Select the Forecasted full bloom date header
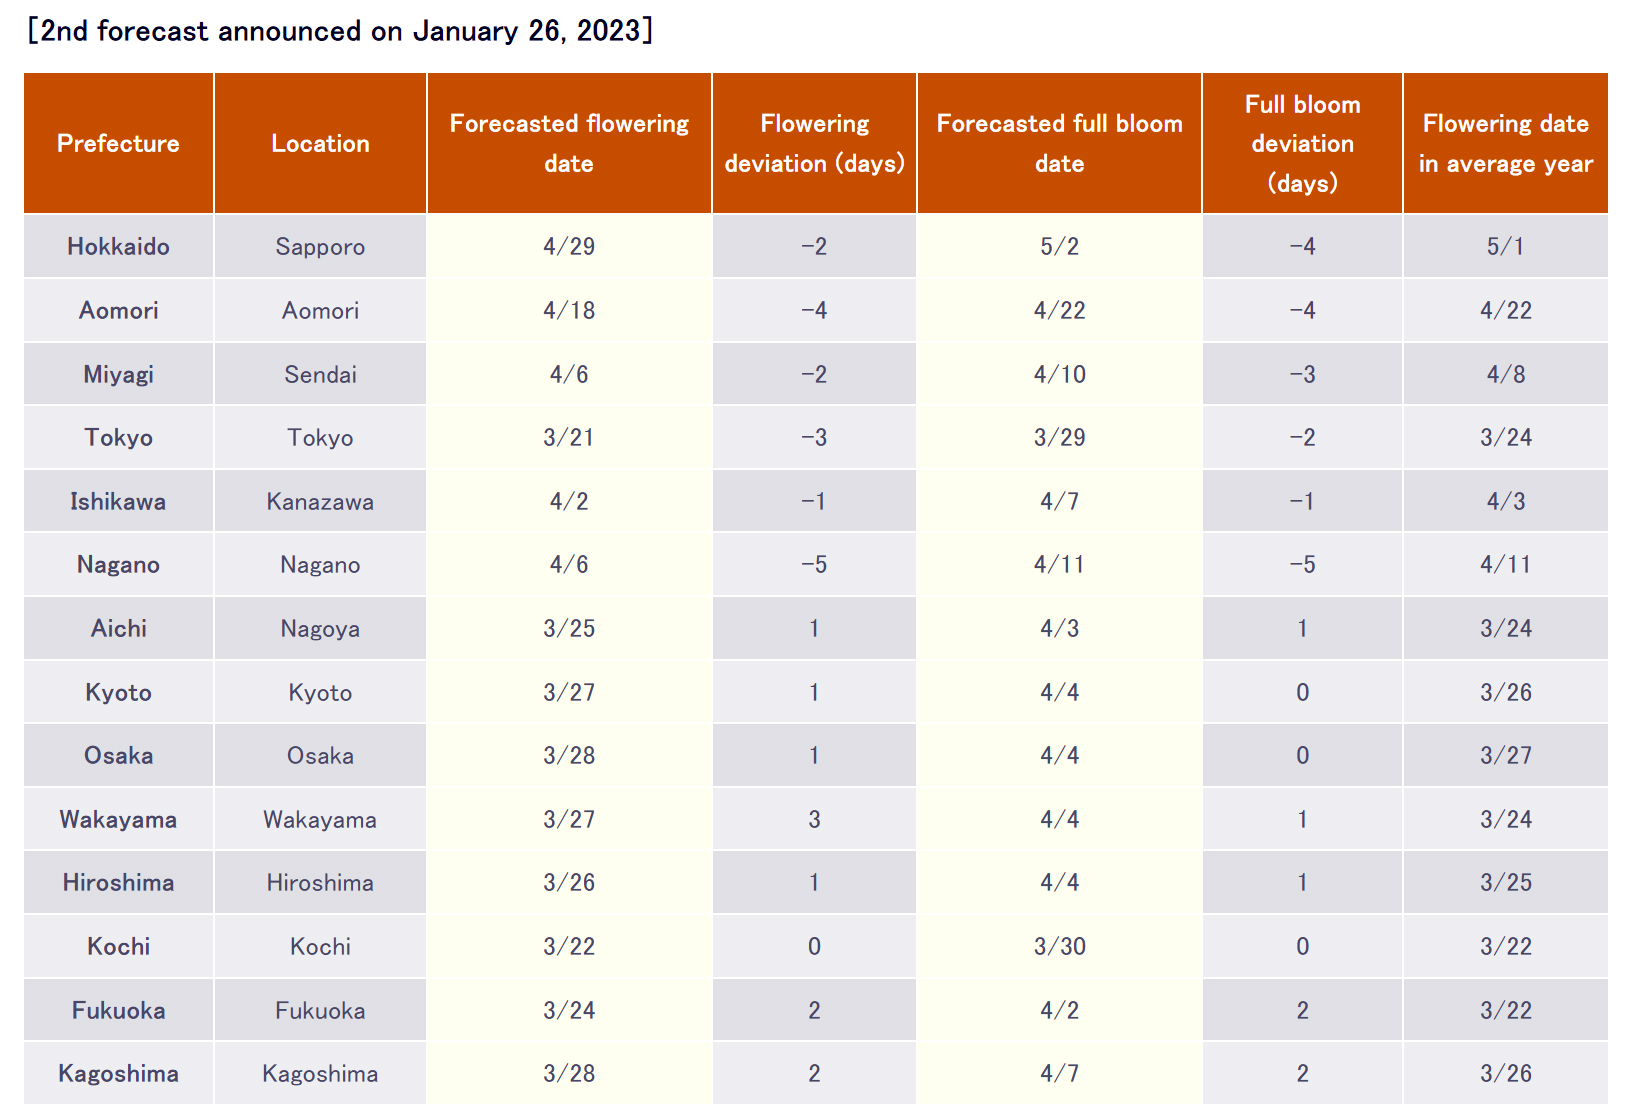The image size is (1646, 1117). coord(1059,143)
